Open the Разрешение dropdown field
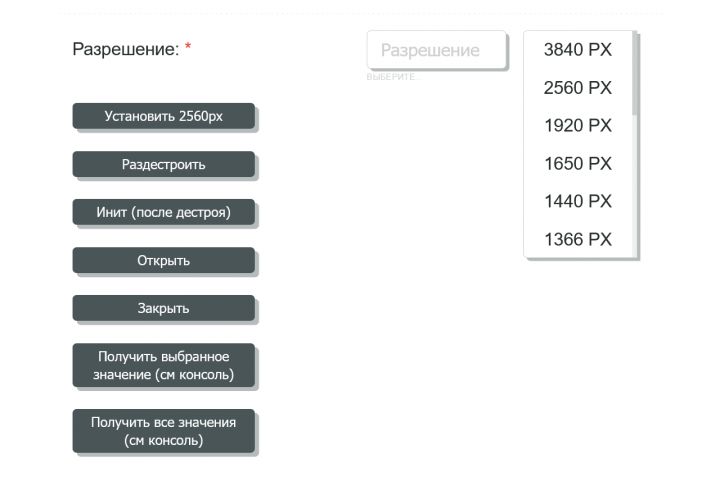The width and height of the screenshot is (720, 480). 437,51
